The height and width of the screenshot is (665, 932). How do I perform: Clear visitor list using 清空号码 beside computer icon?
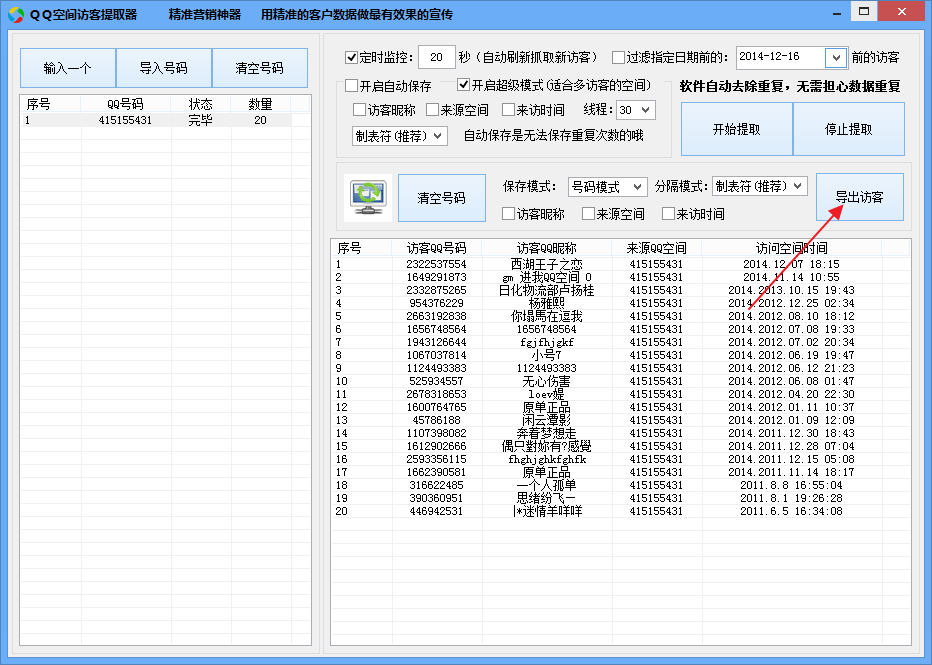click(x=442, y=198)
